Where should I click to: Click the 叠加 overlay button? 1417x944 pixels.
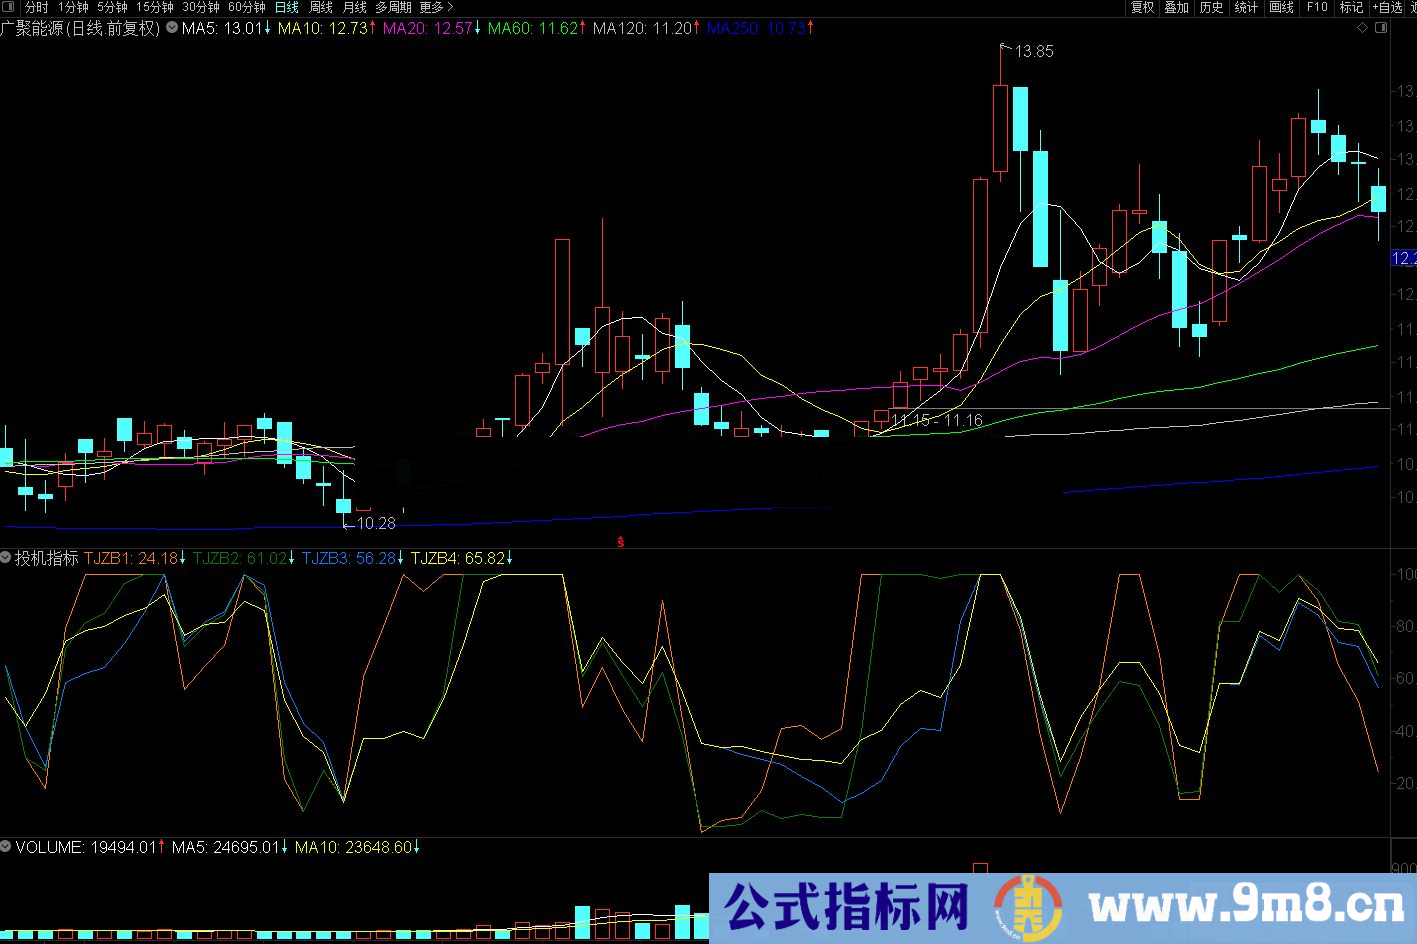1176,7
